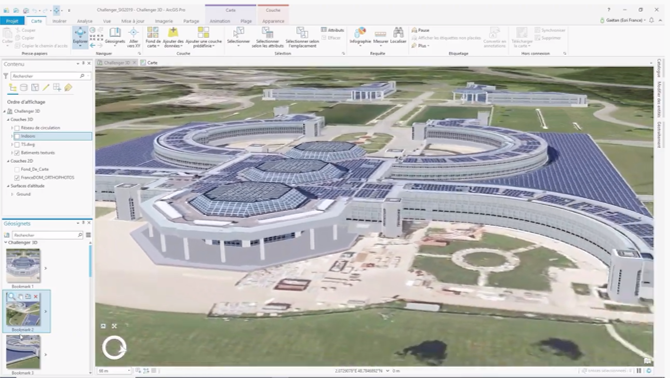Switch to the Insérer ribbon tab
The height and width of the screenshot is (378, 670).
point(59,21)
